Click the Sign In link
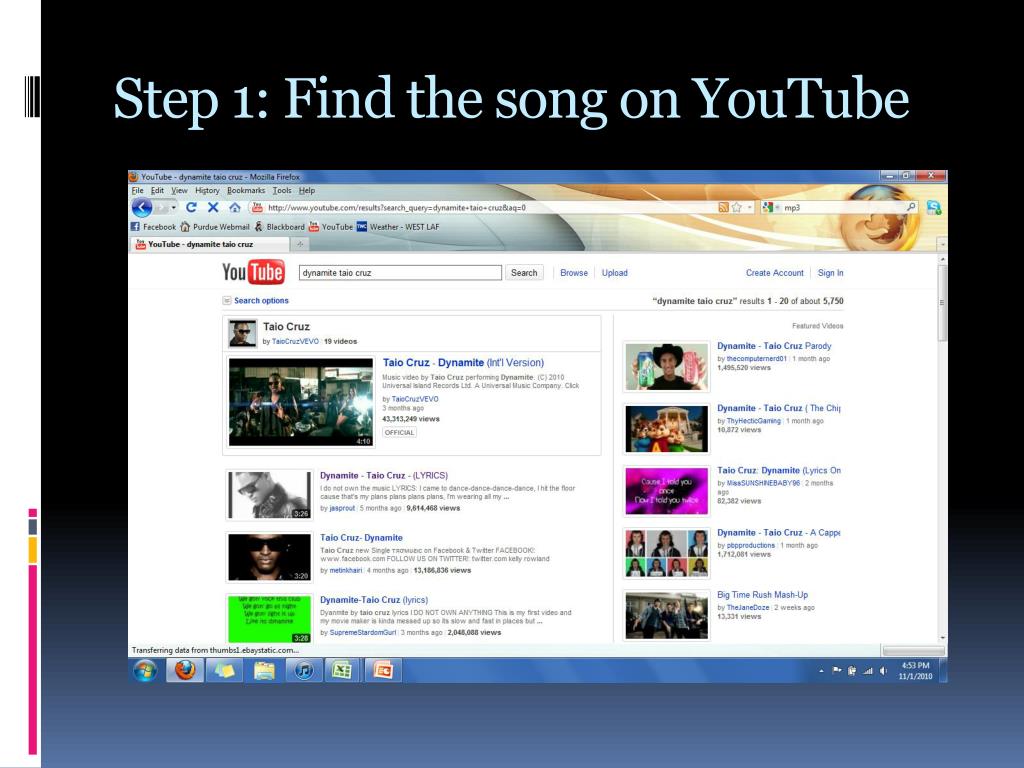 point(830,273)
